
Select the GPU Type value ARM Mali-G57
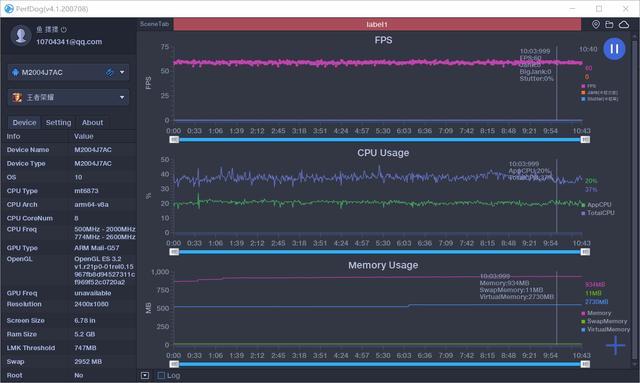96,248
